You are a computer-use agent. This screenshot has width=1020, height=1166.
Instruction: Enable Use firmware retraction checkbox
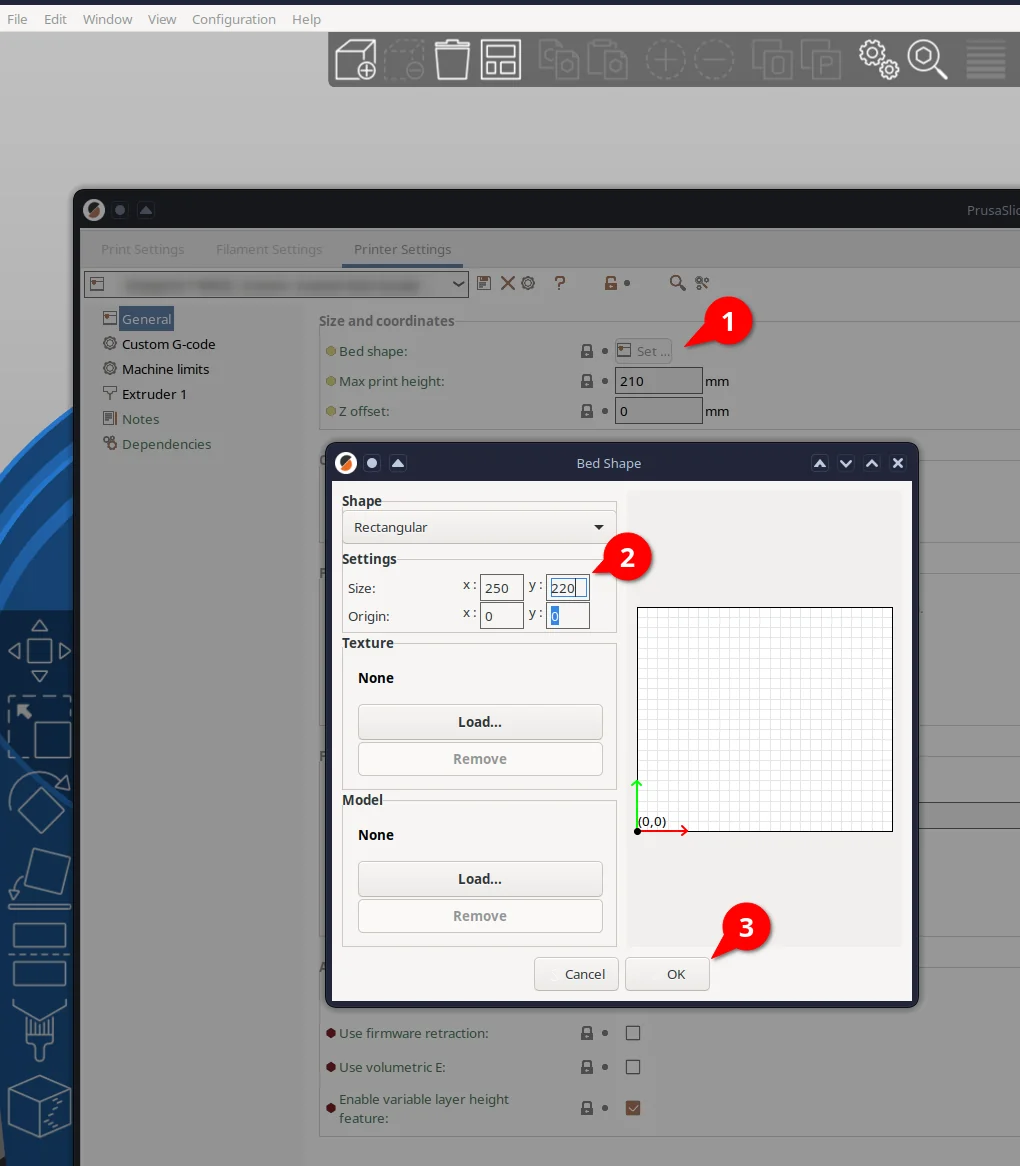[633, 1033]
